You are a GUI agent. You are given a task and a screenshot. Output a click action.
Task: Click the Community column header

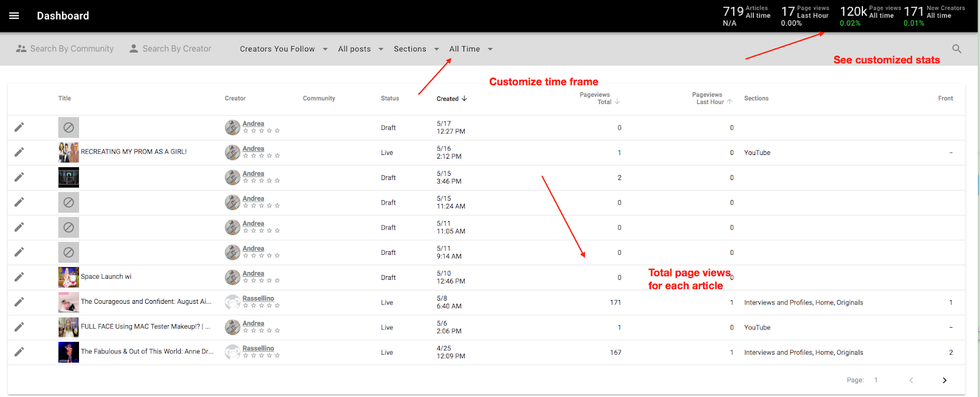point(319,99)
